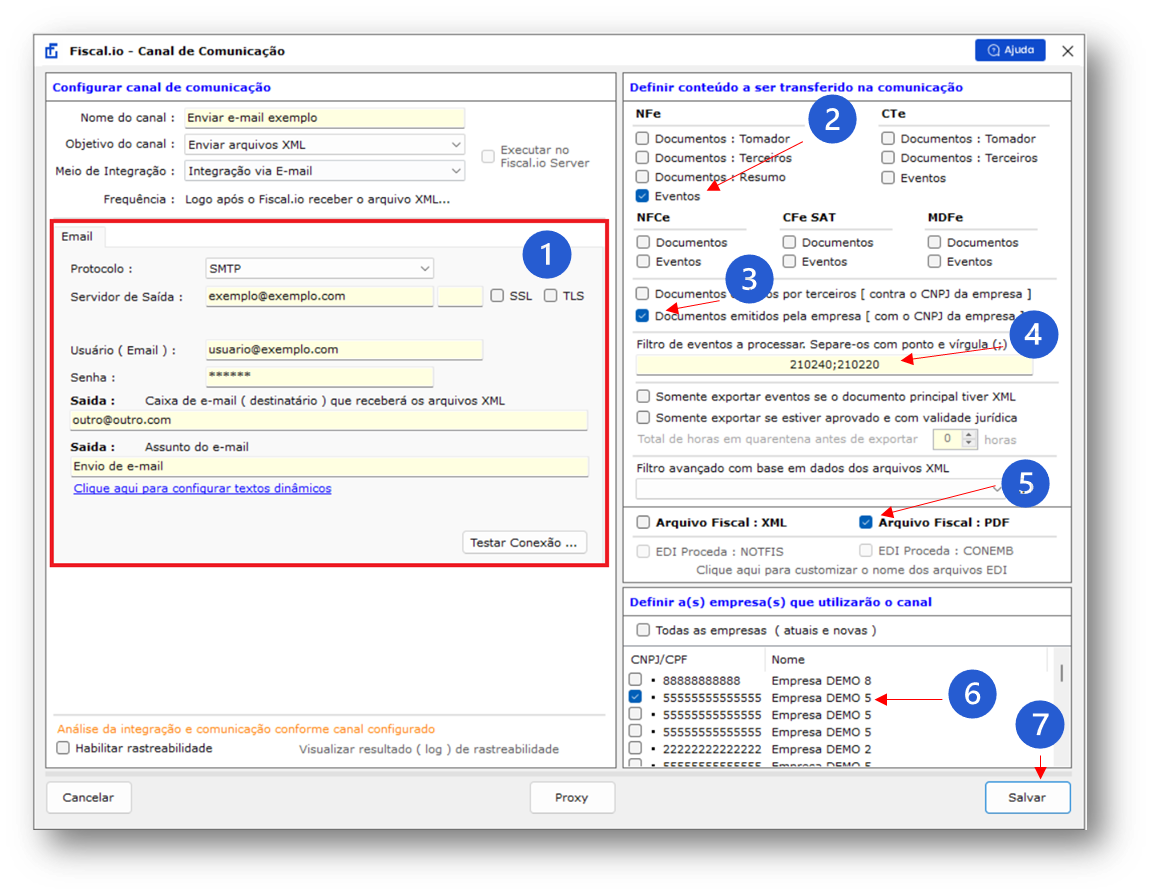Check the Empresa DEMO 8 row checkbox
The image size is (1152, 895).
636,680
